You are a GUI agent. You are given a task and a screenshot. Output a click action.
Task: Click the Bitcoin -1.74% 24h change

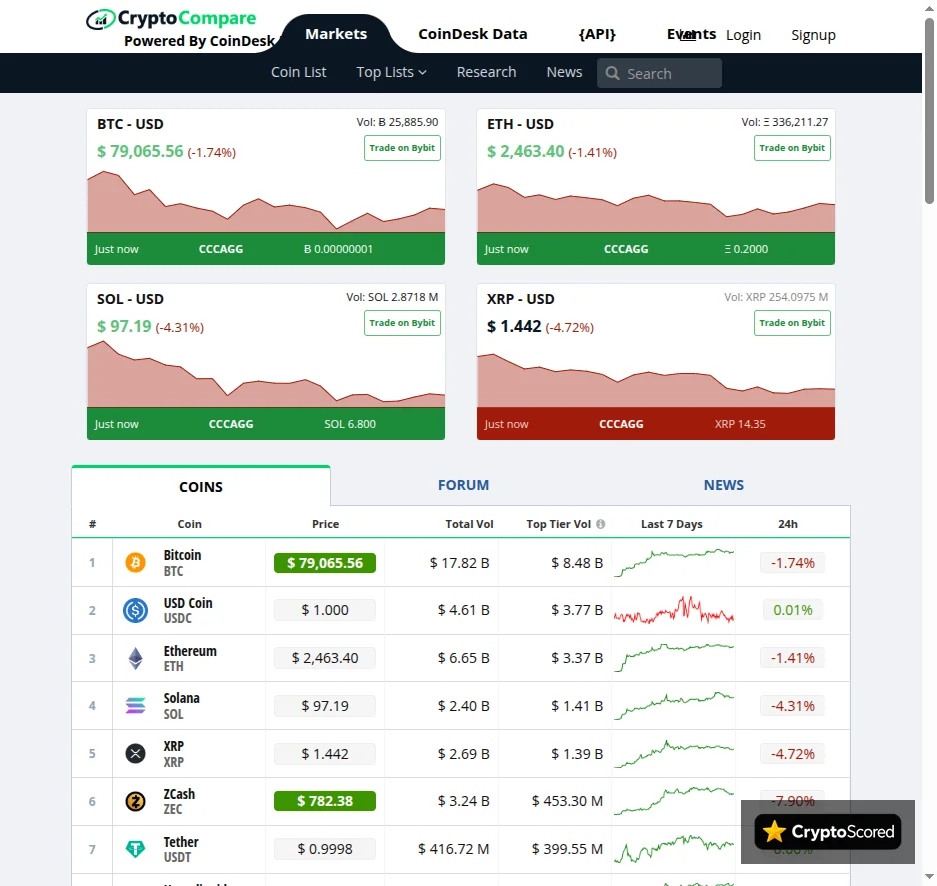[x=792, y=563]
